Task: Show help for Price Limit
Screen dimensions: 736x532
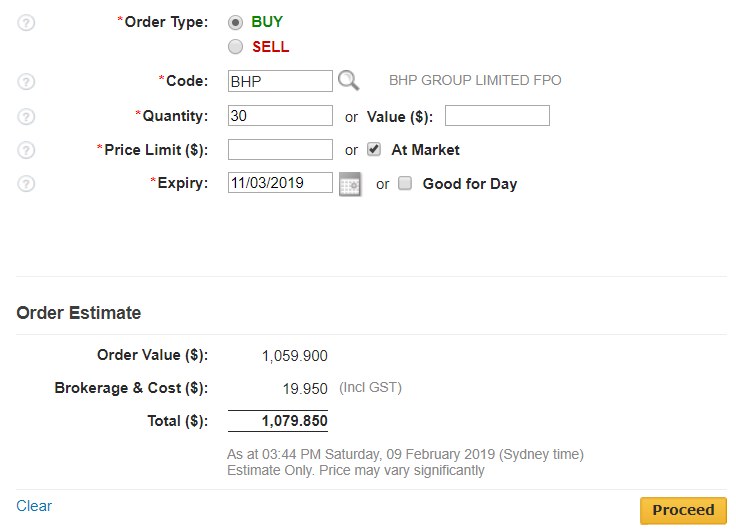Action: coord(27,151)
